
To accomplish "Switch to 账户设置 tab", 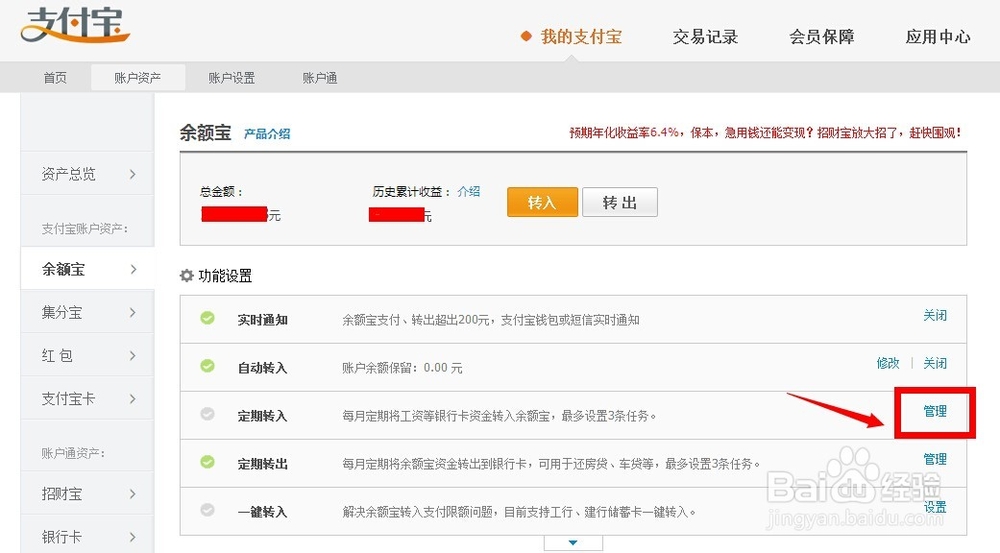I will tap(232, 78).
